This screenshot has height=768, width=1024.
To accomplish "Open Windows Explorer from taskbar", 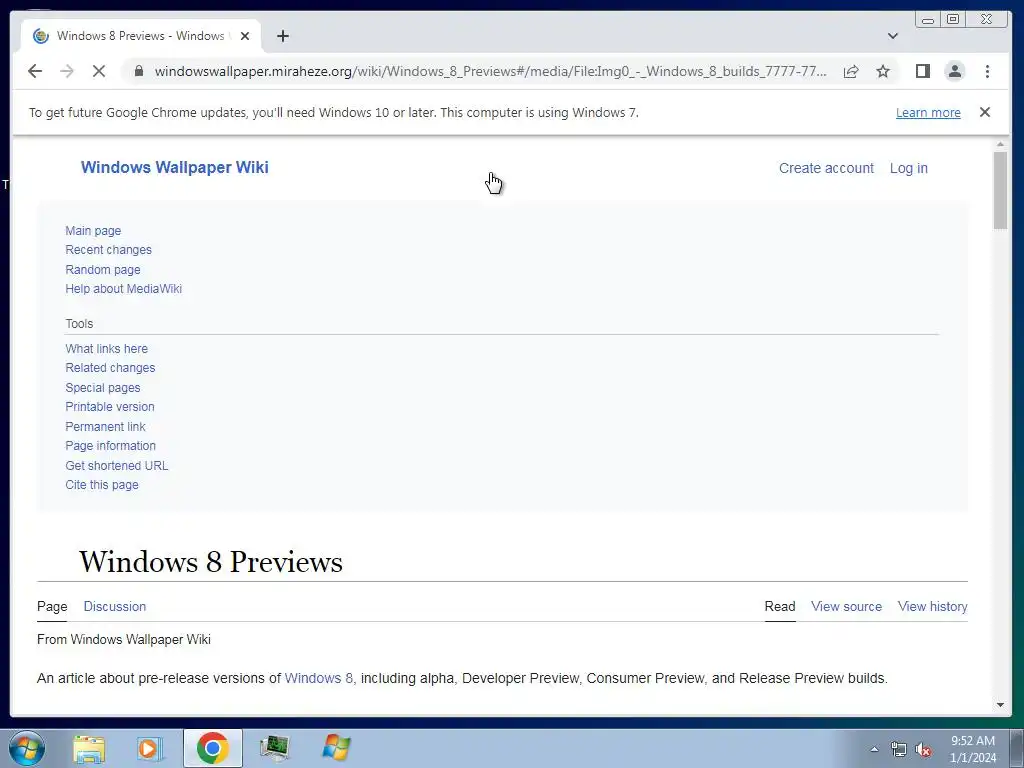I will point(89,748).
